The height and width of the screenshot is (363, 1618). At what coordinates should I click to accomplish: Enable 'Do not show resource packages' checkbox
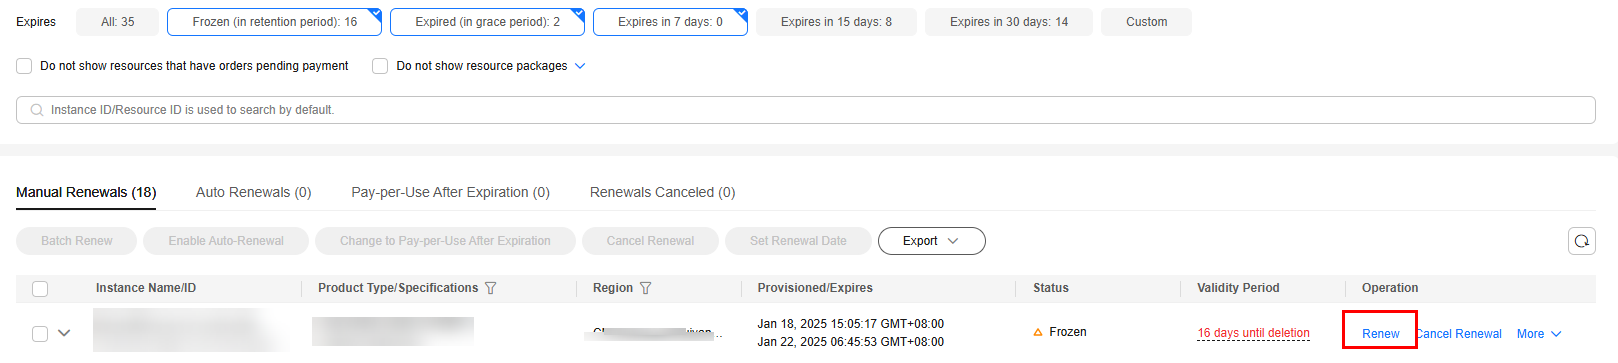pyautogui.click(x=380, y=66)
